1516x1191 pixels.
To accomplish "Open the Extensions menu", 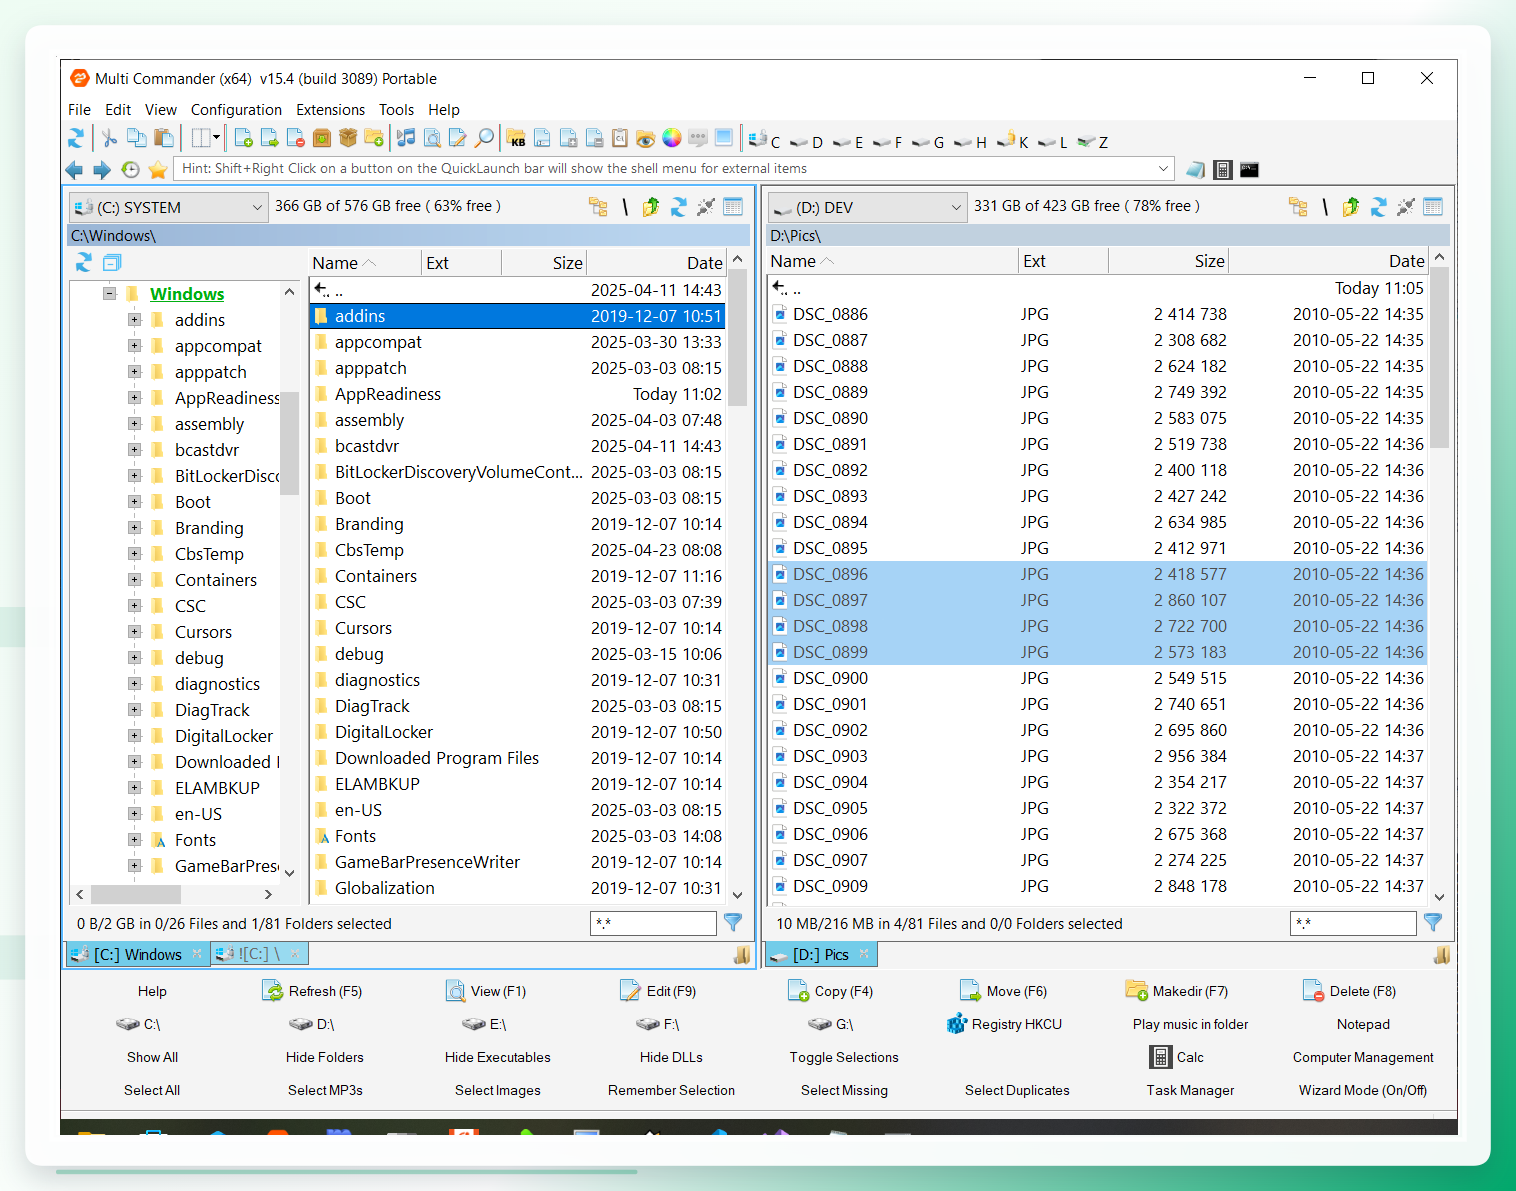I will pos(330,110).
